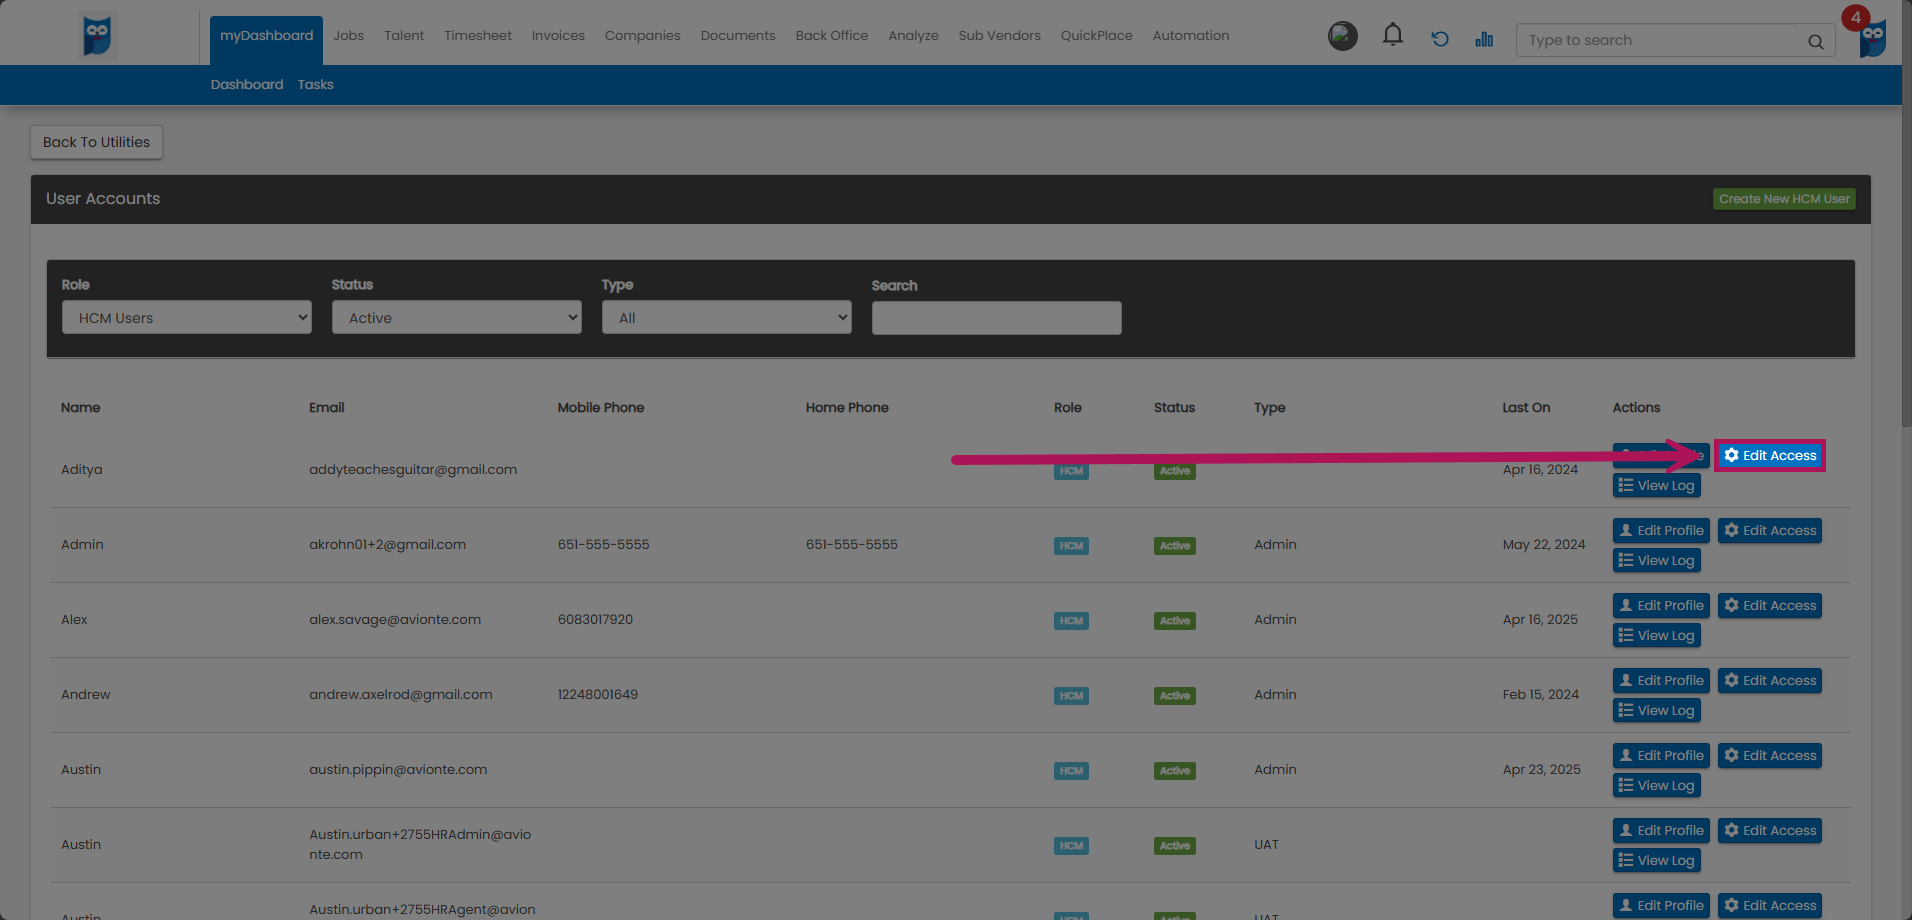Open the Timesheet menu
Viewport: 1912px width, 920px height.
[x=477, y=36]
